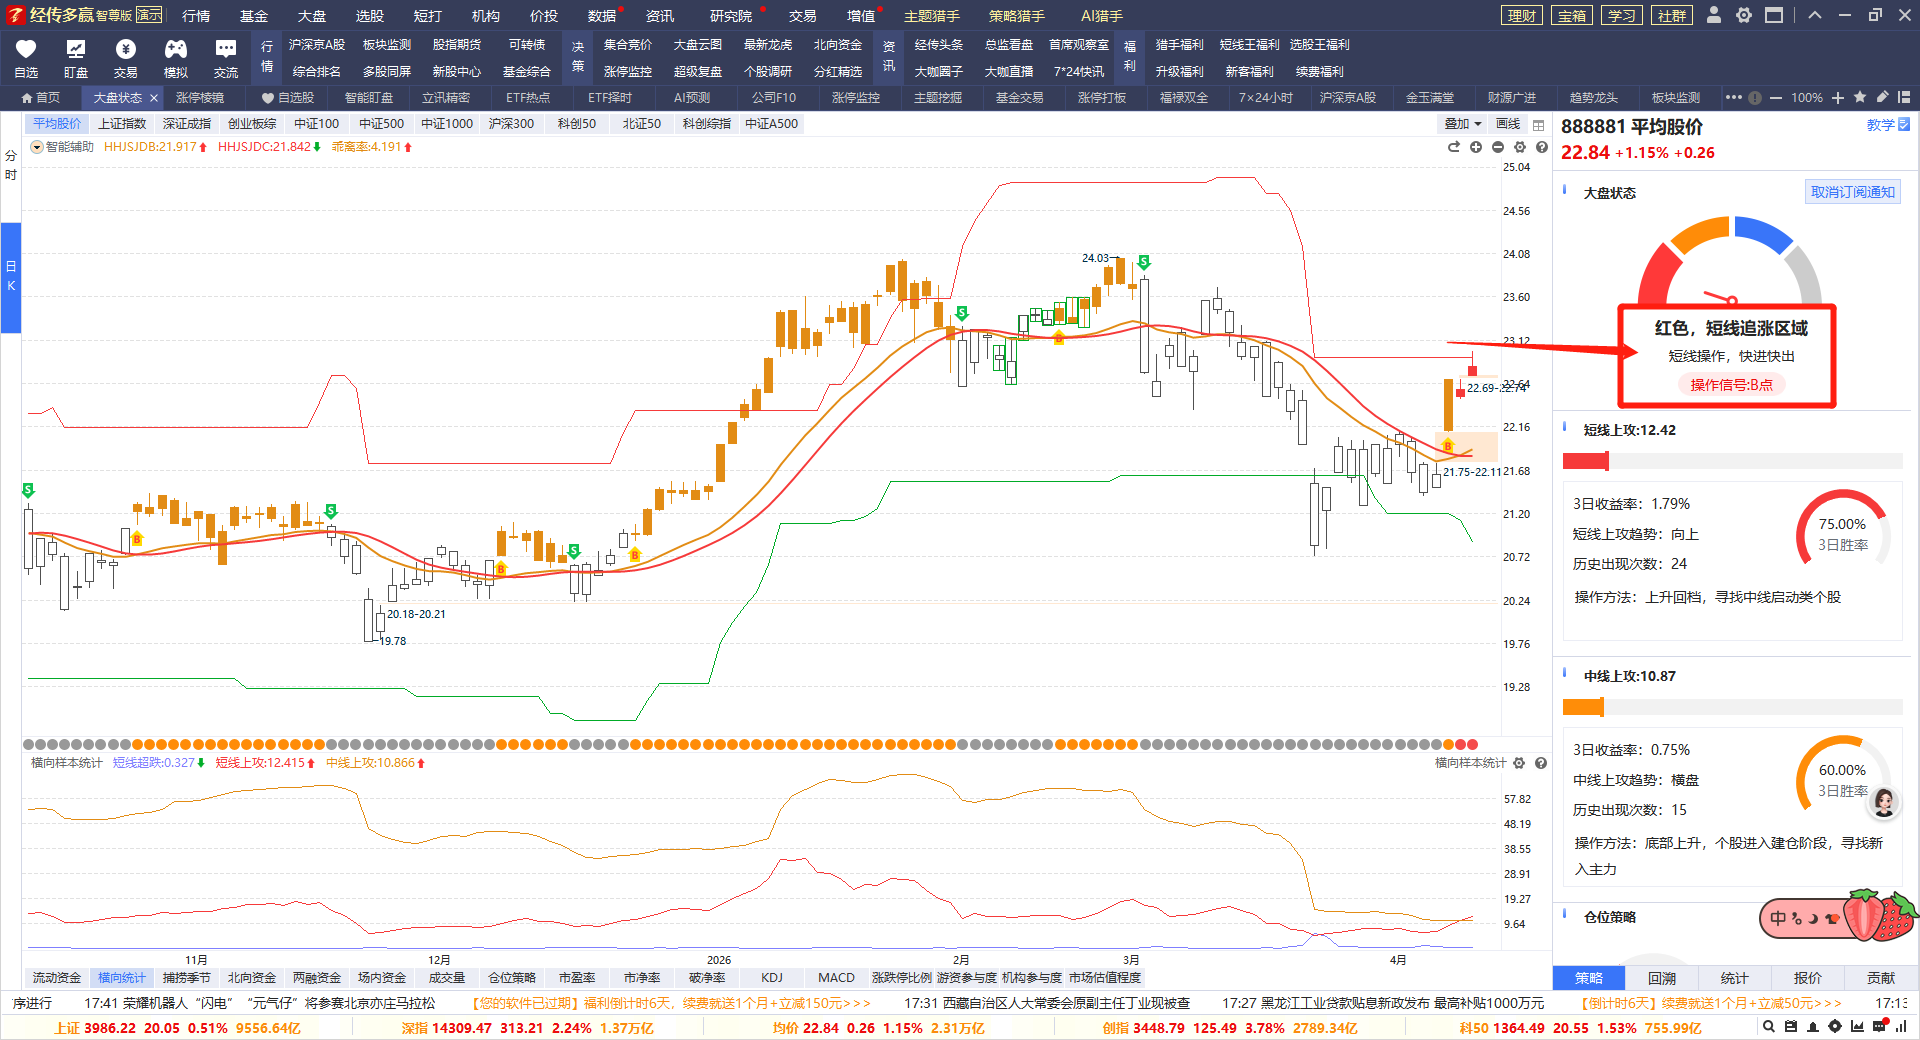The width and height of the screenshot is (1920, 1040).
Task: Open the three-dots more tabs menu
Action: (1733, 97)
